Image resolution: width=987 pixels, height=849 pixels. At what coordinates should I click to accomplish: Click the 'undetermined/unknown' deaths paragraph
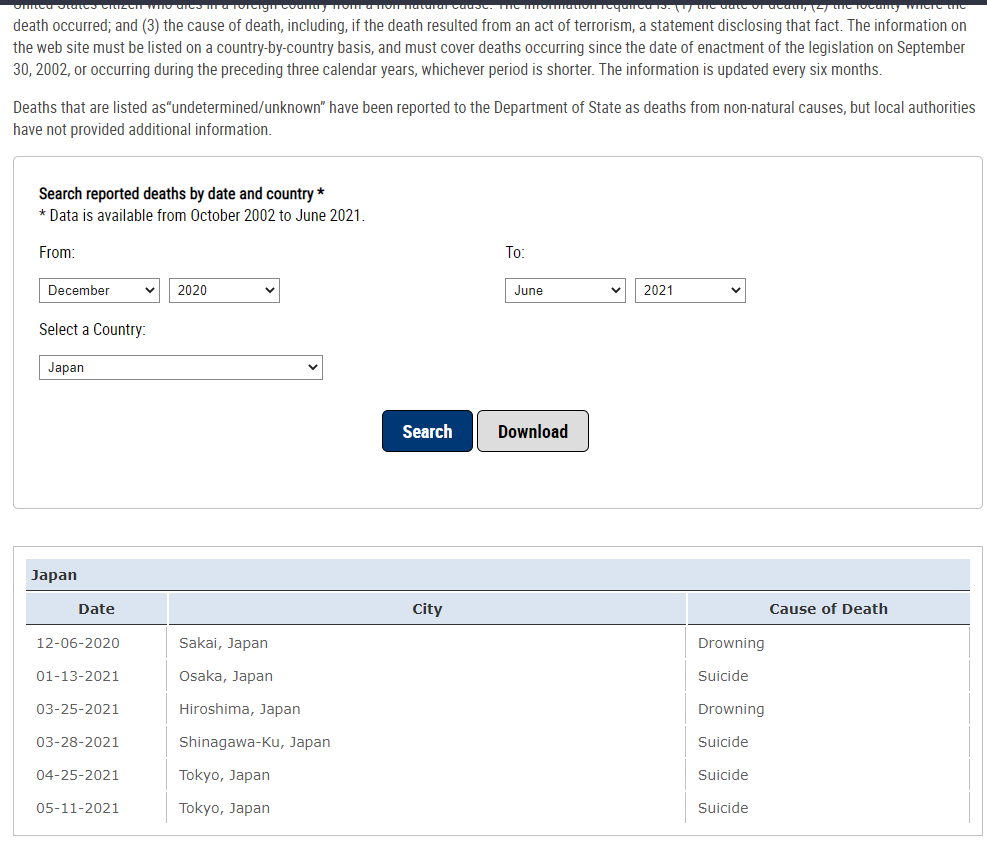point(494,118)
